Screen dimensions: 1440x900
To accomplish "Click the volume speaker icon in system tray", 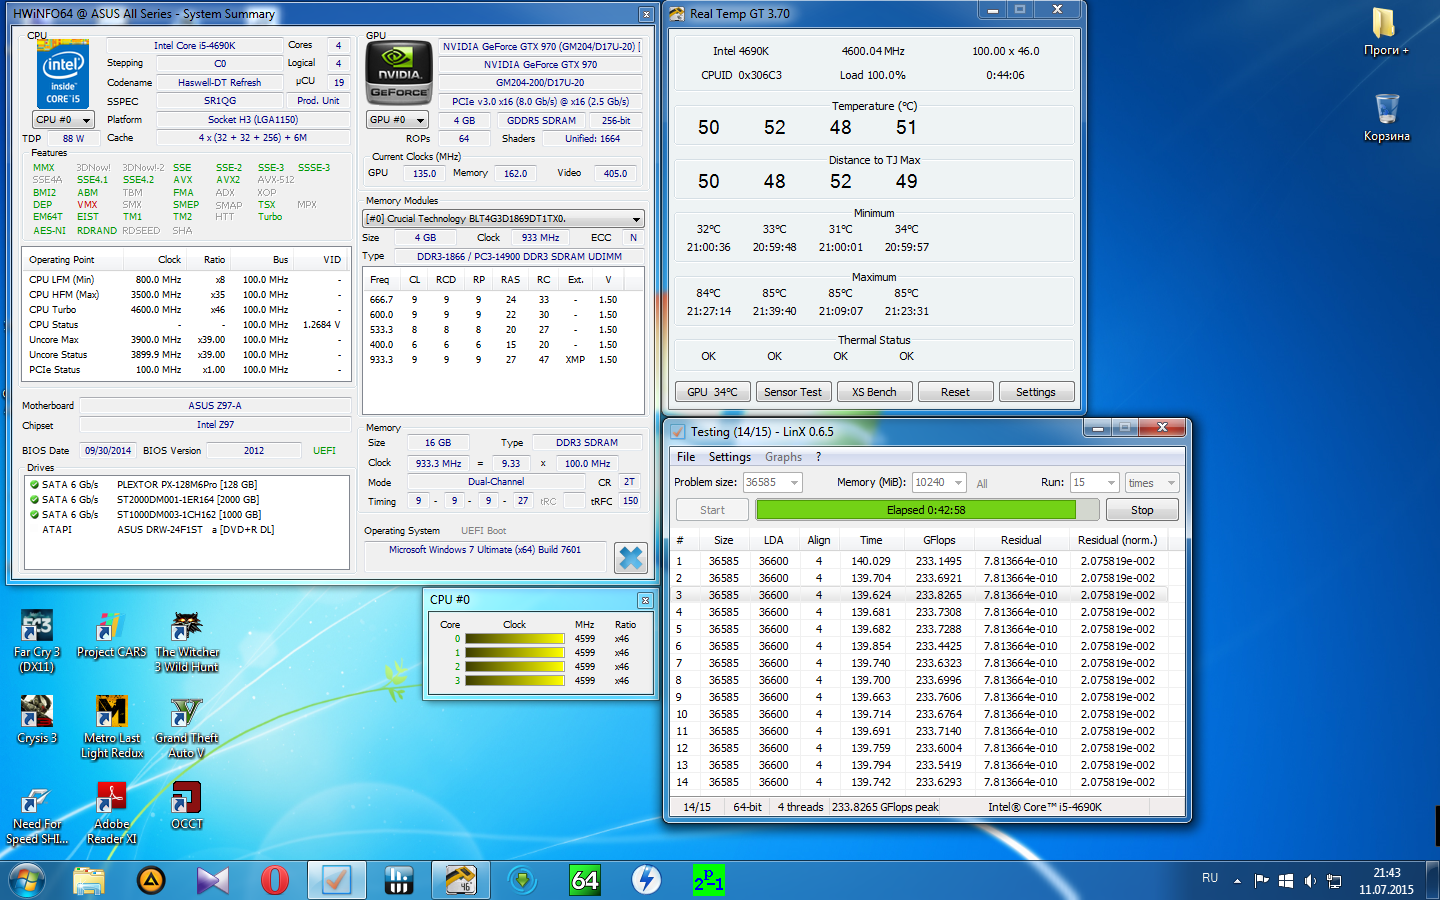I will coord(1310,881).
